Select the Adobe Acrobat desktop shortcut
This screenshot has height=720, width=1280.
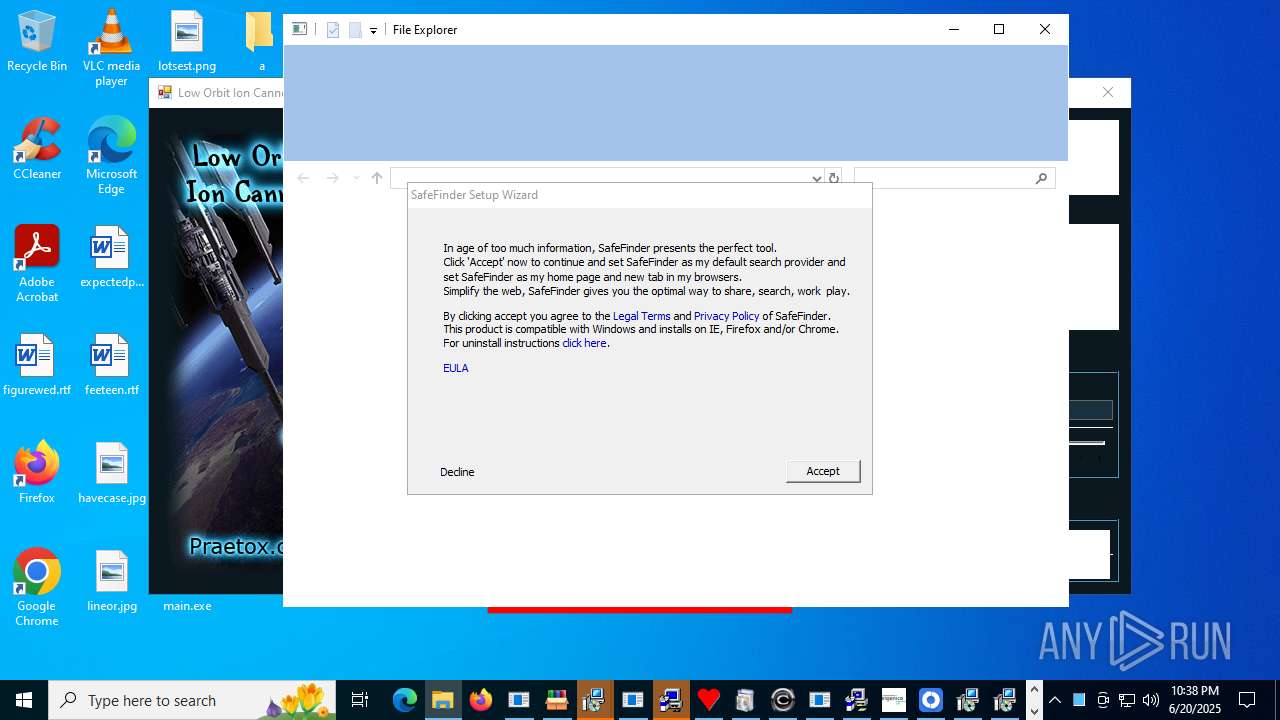point(37,264)
